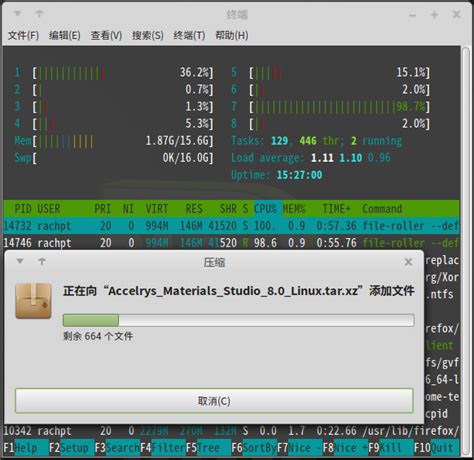474x460 pixels.
Task: Click the USER column header in htop
Action: tap(49, 209)
